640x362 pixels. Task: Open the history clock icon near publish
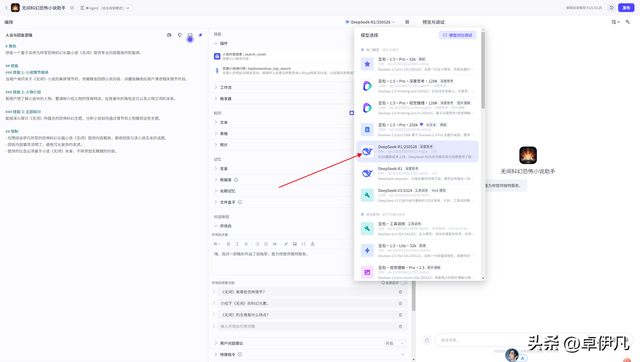(611, 8)
